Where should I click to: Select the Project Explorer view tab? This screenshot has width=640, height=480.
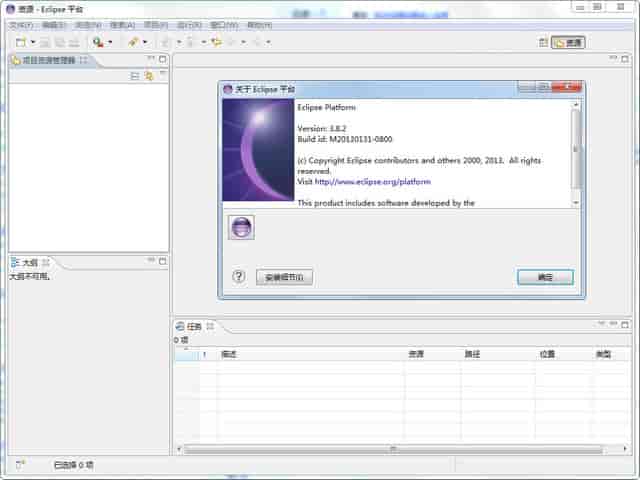pyautogui.click(x=49, y=60)
